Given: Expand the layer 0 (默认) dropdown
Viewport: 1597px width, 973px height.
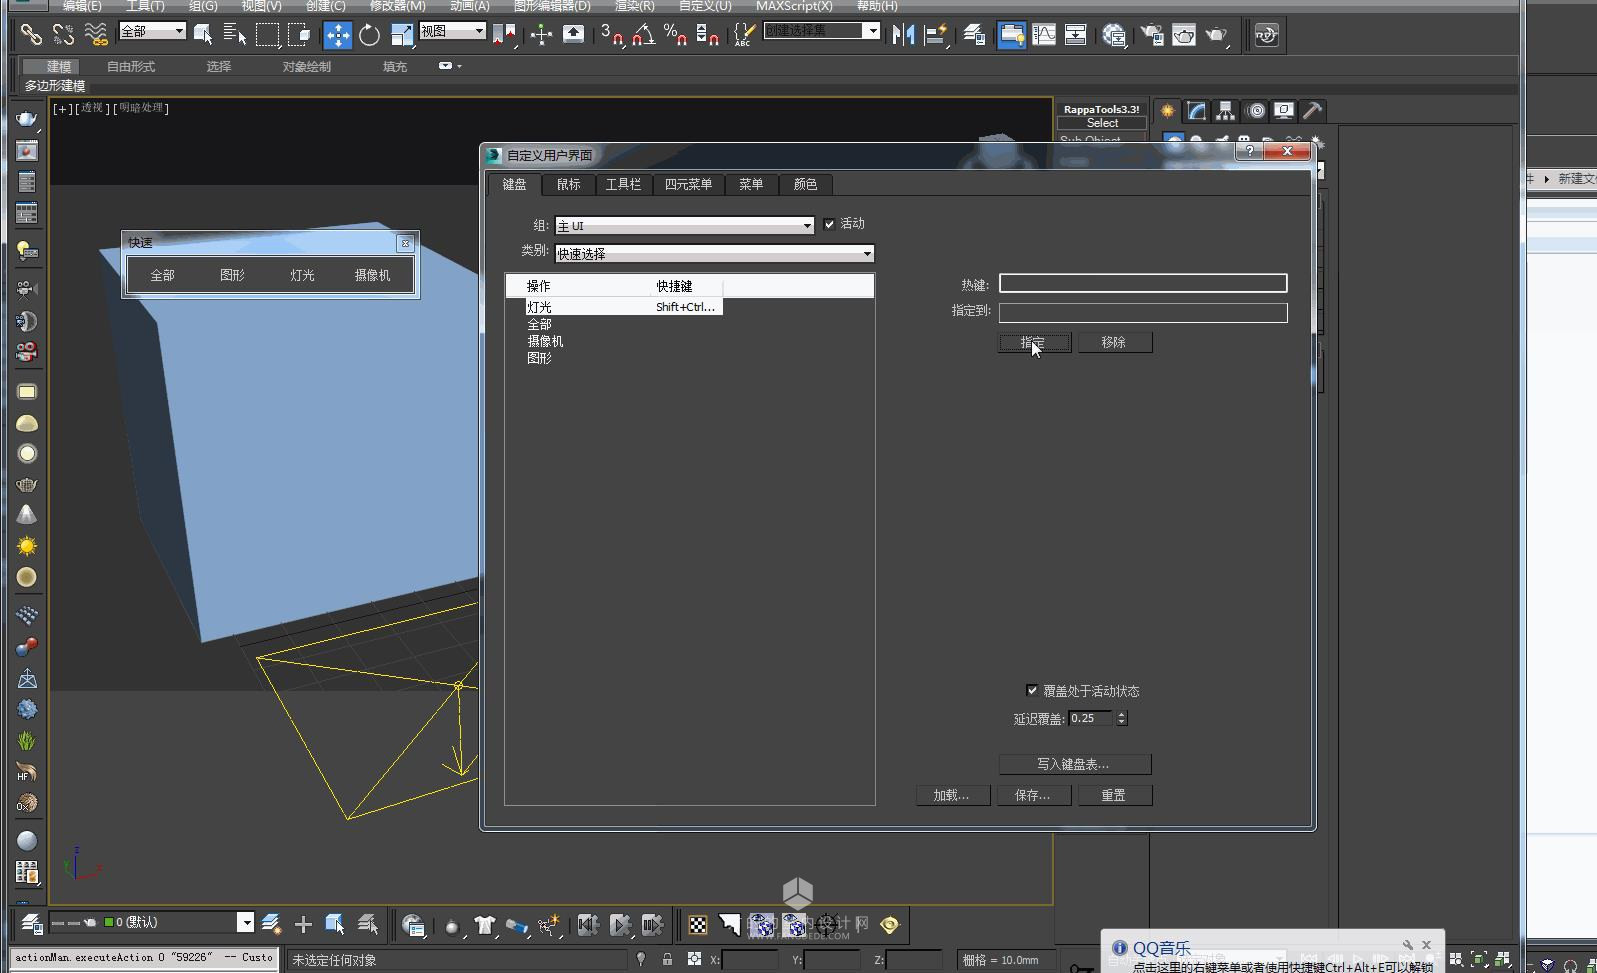Looking at the screenshot, I should click(245, 922).
